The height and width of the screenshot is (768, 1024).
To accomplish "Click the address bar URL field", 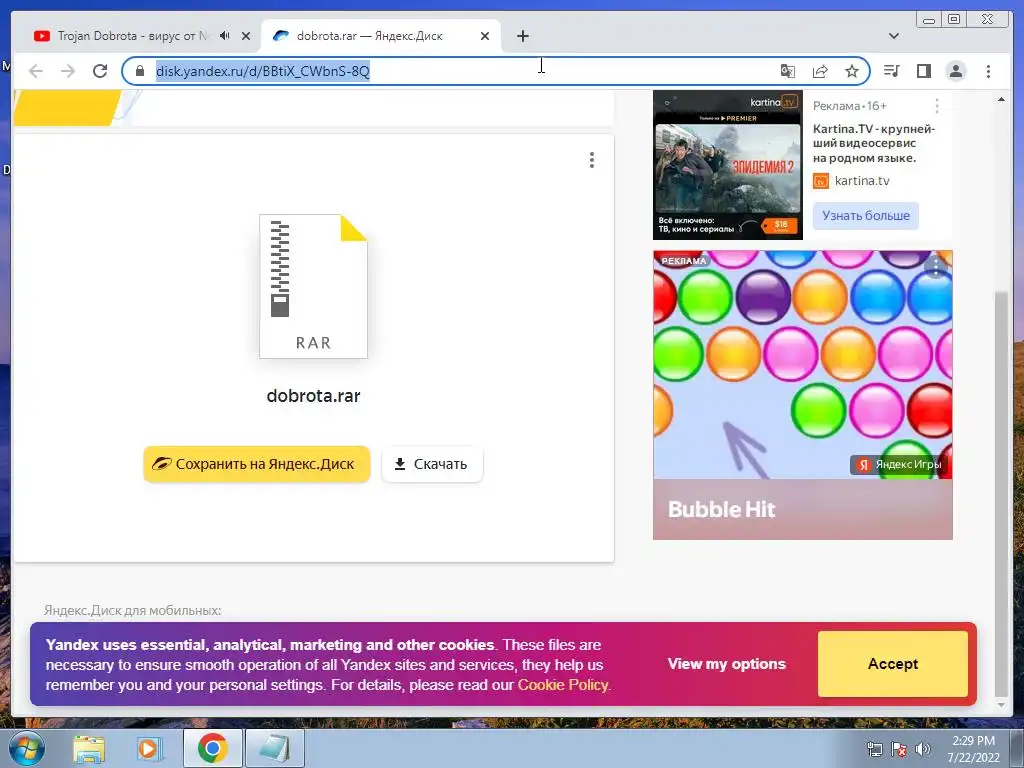I will pos(457,71).
